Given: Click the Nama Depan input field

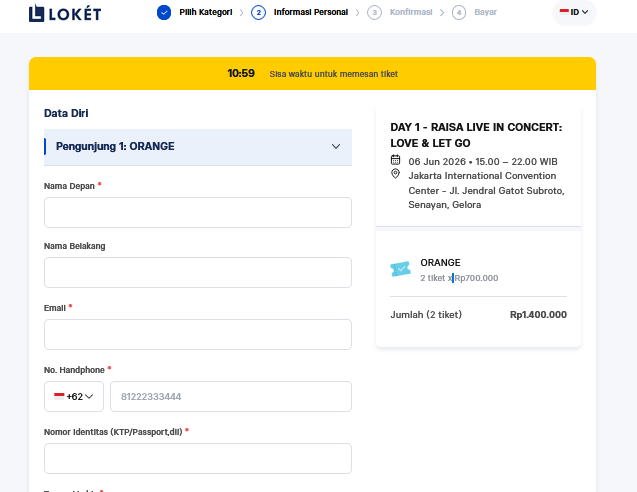Looking at the screenshot, I should [198, 212].
